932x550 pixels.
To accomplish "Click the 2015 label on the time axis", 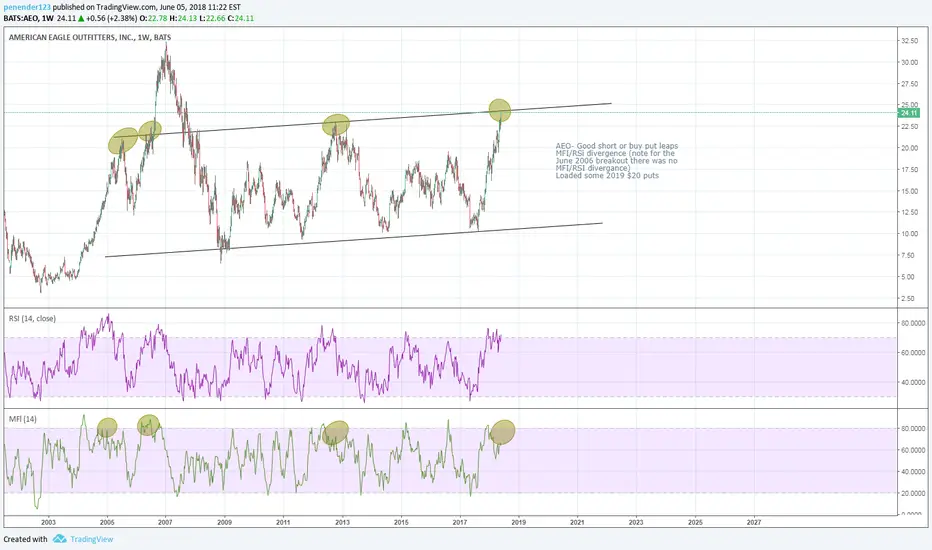I will pyautogui.click(x=401, y=522).
